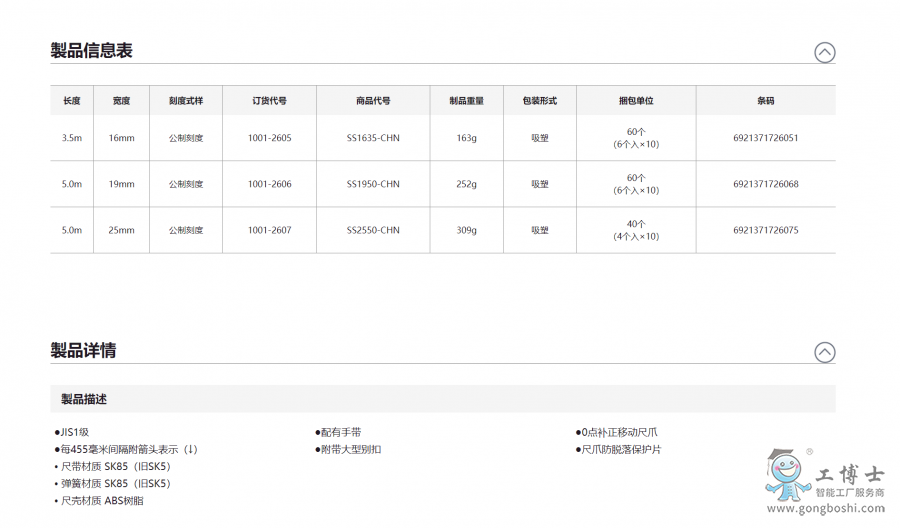Viewport: 900px width, 528px height.
Task: Select order code 1001-2605 cell
Action: 269,138
